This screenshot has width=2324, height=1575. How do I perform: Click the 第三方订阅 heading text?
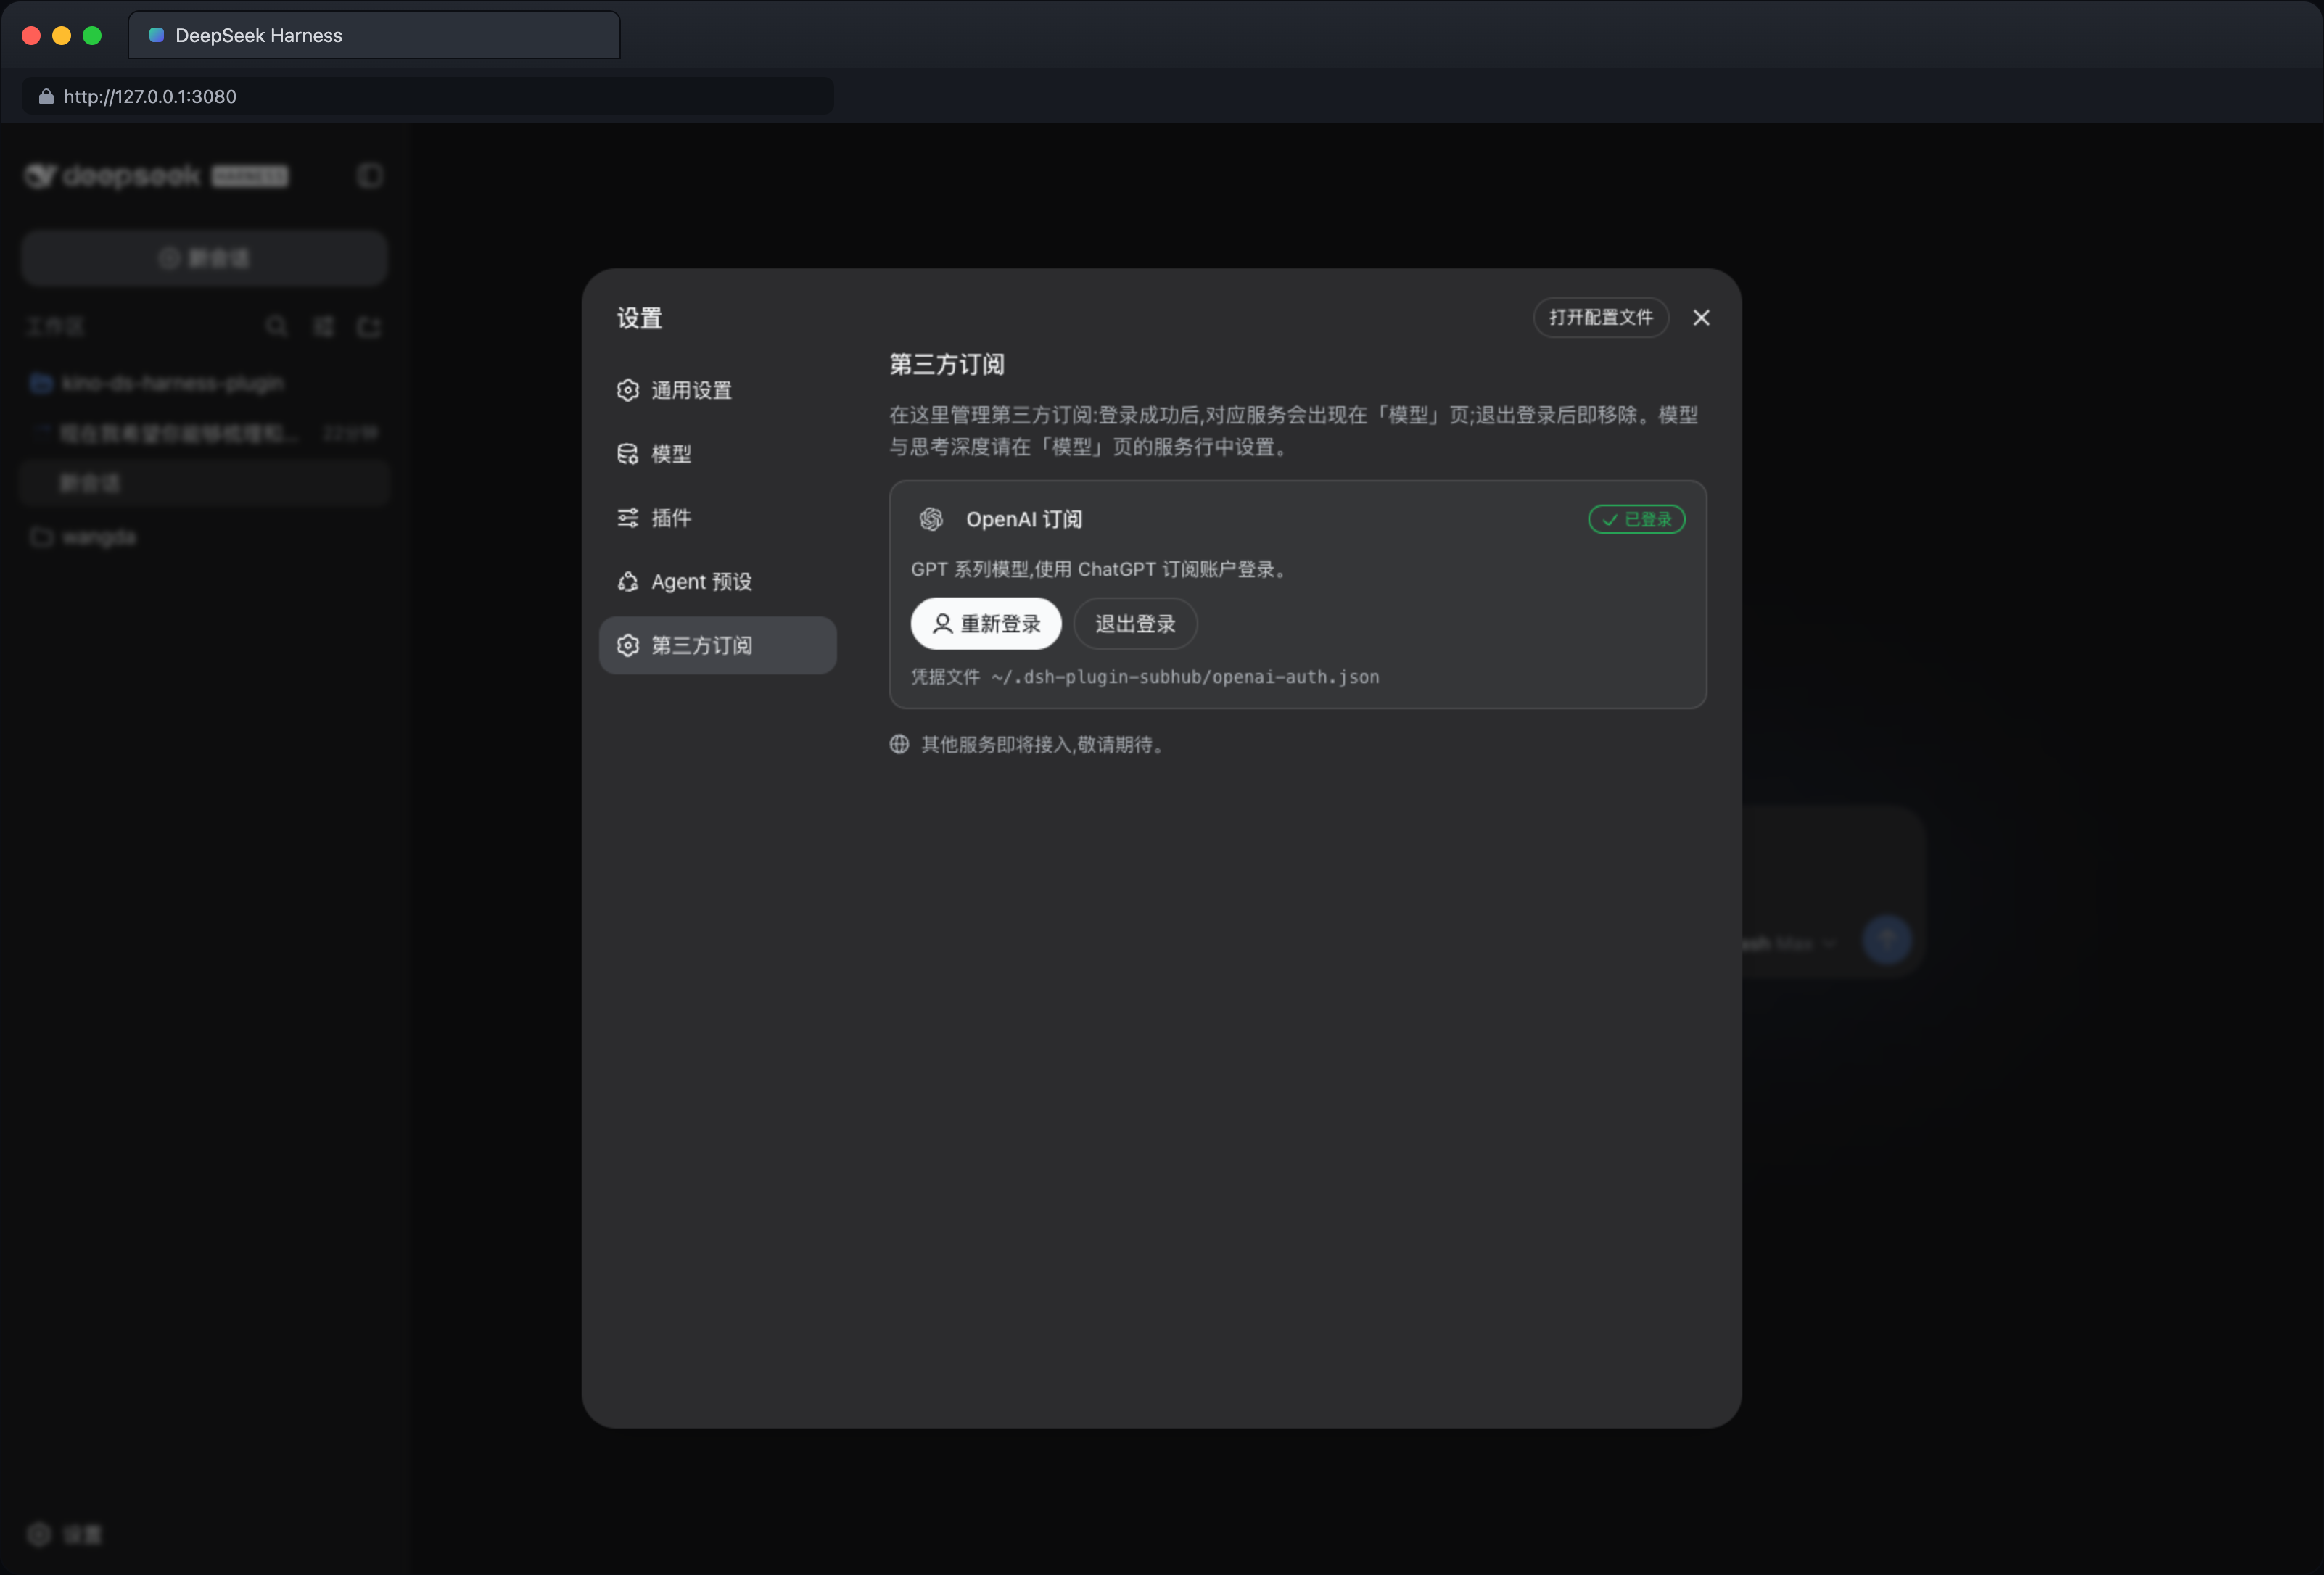947,364
